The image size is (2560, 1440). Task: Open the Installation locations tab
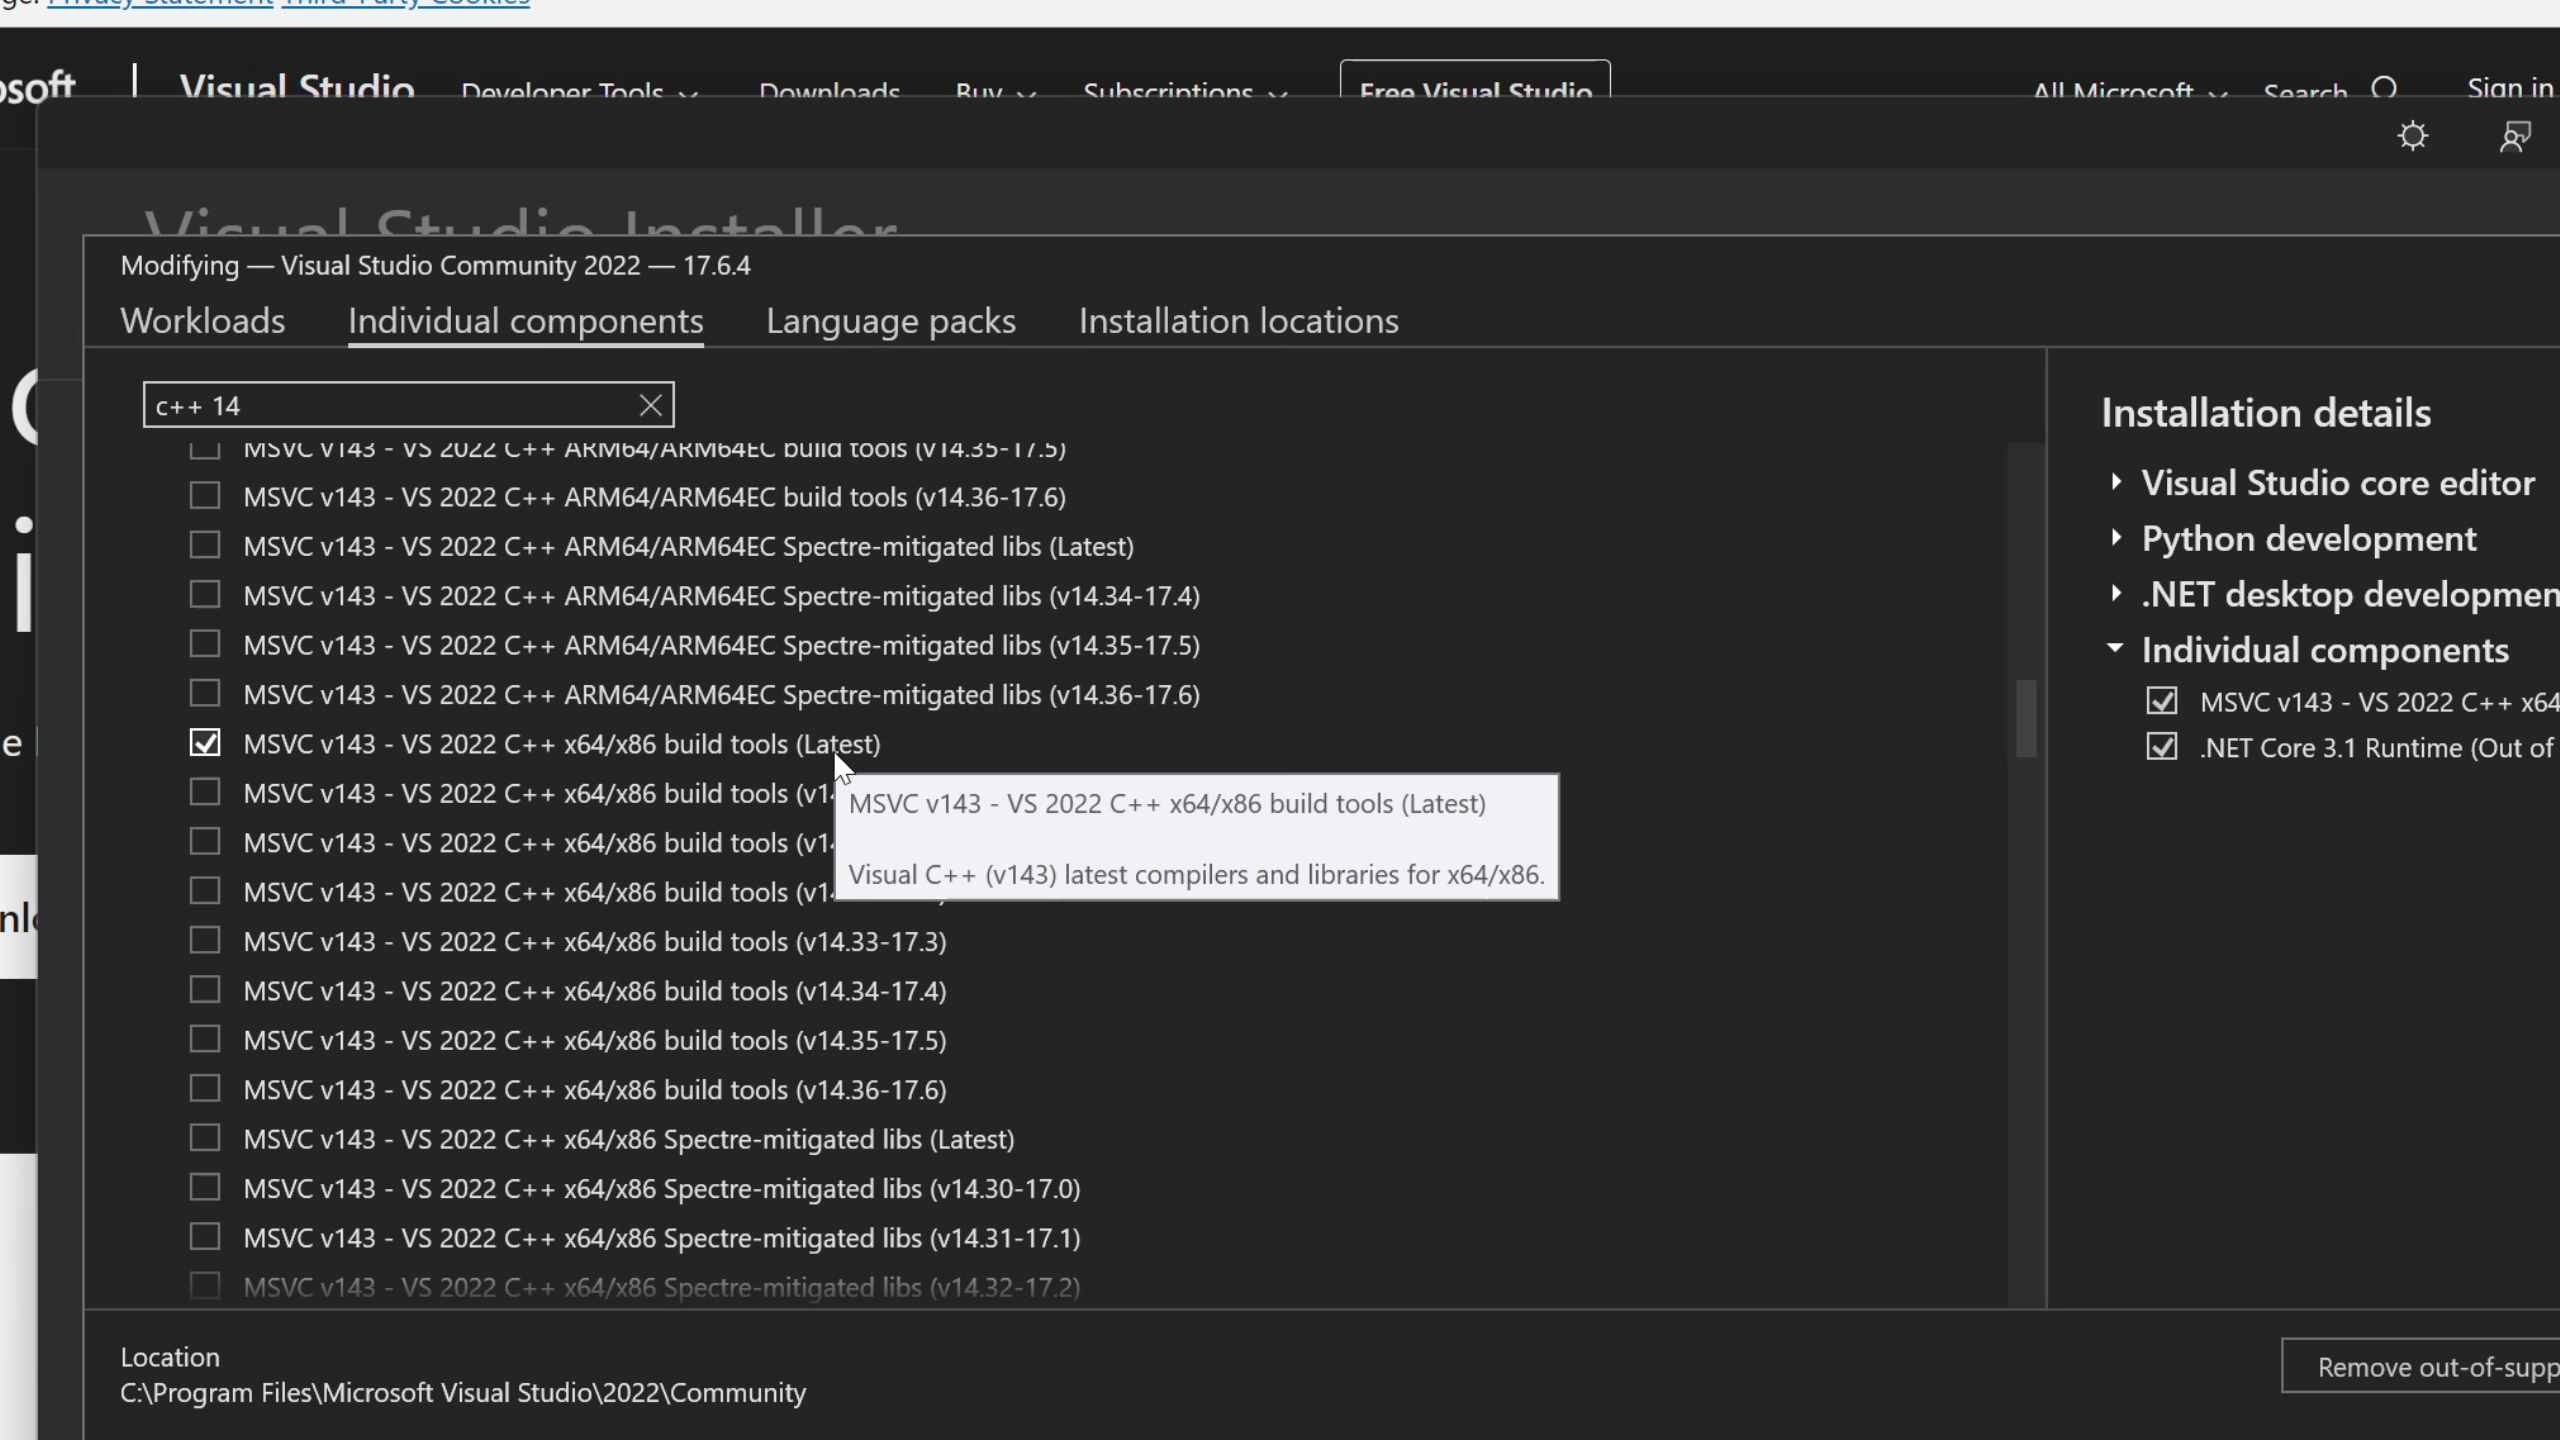tap(1239, 321)
